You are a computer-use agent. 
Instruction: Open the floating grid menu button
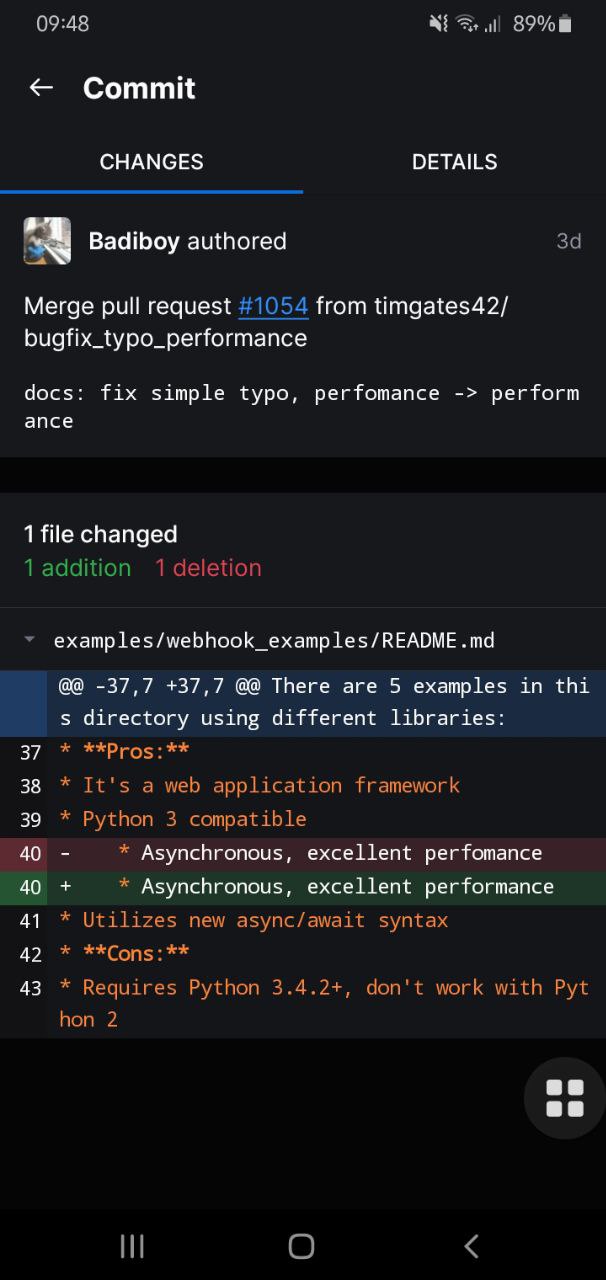pos(564,1097)
